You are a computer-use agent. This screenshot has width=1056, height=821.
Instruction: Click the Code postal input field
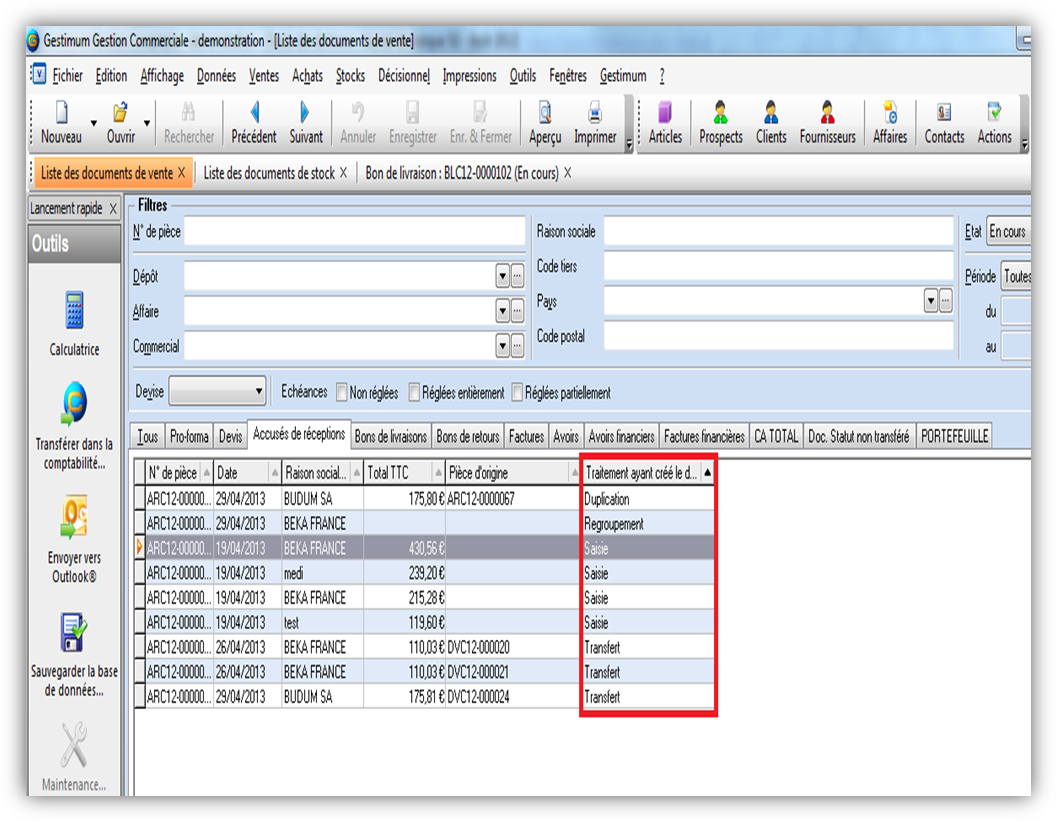click(779, 335)
